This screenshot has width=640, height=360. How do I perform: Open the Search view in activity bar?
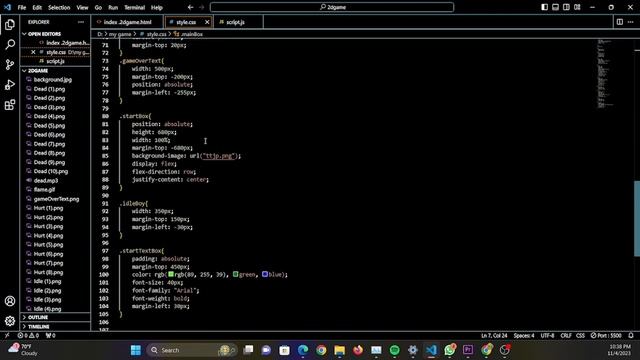[10, 44]
